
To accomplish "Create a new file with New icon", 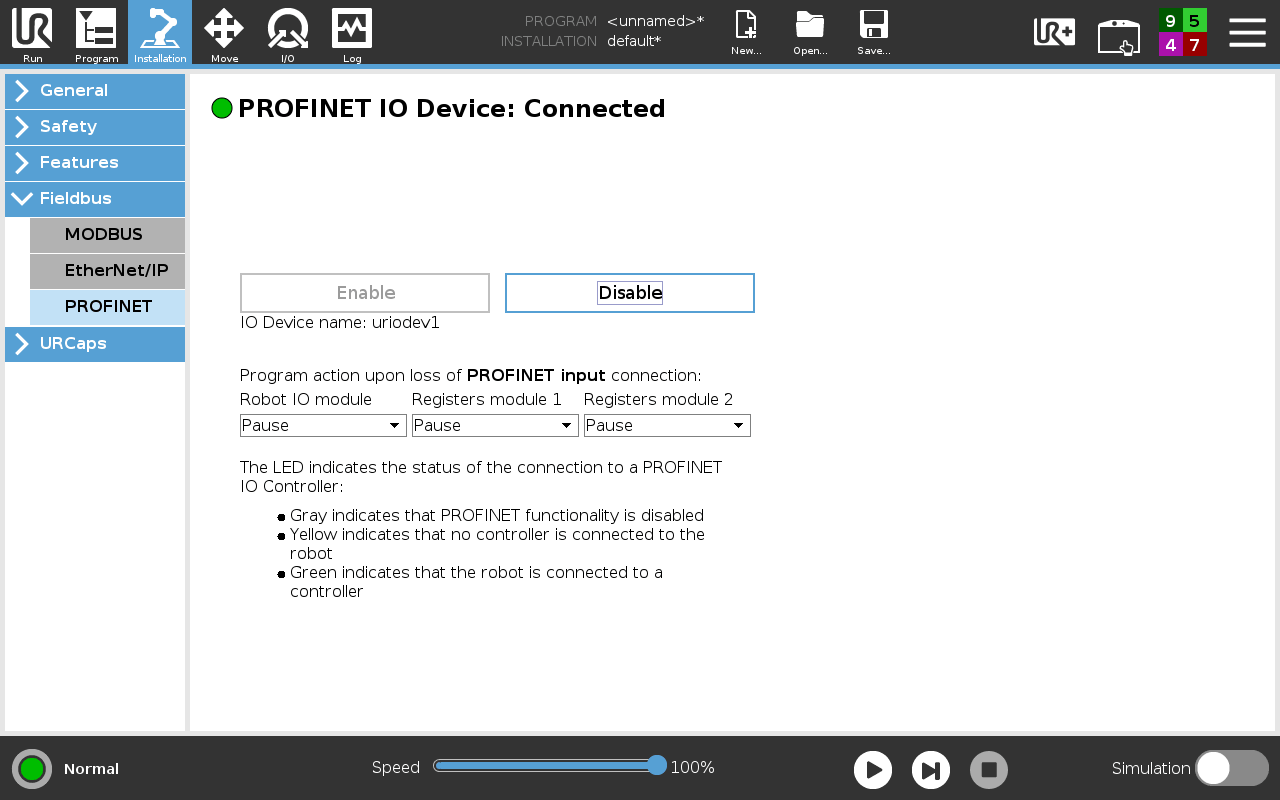I will pos(746,33).
